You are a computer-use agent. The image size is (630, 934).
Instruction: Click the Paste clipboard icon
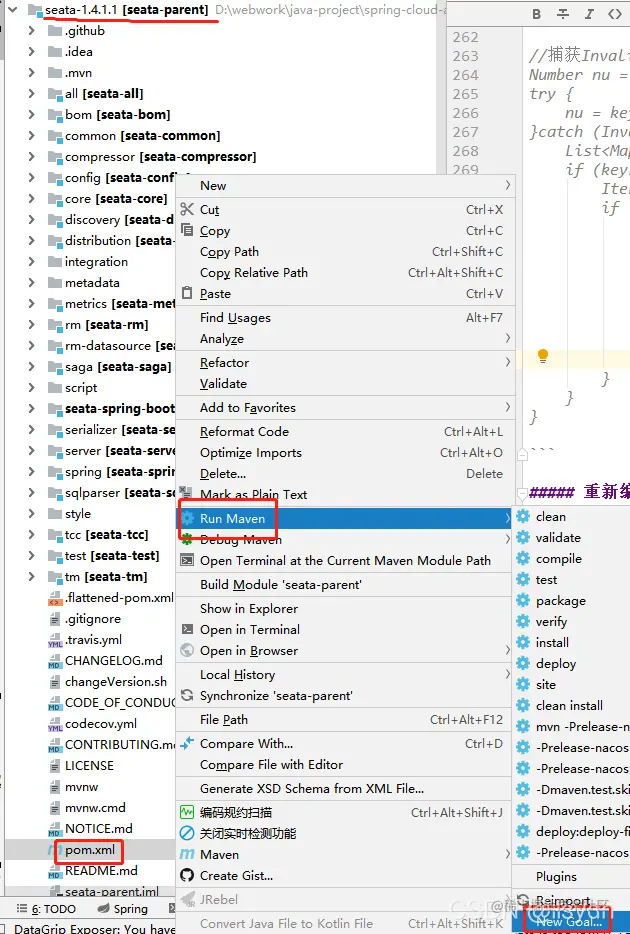[187, 293]
